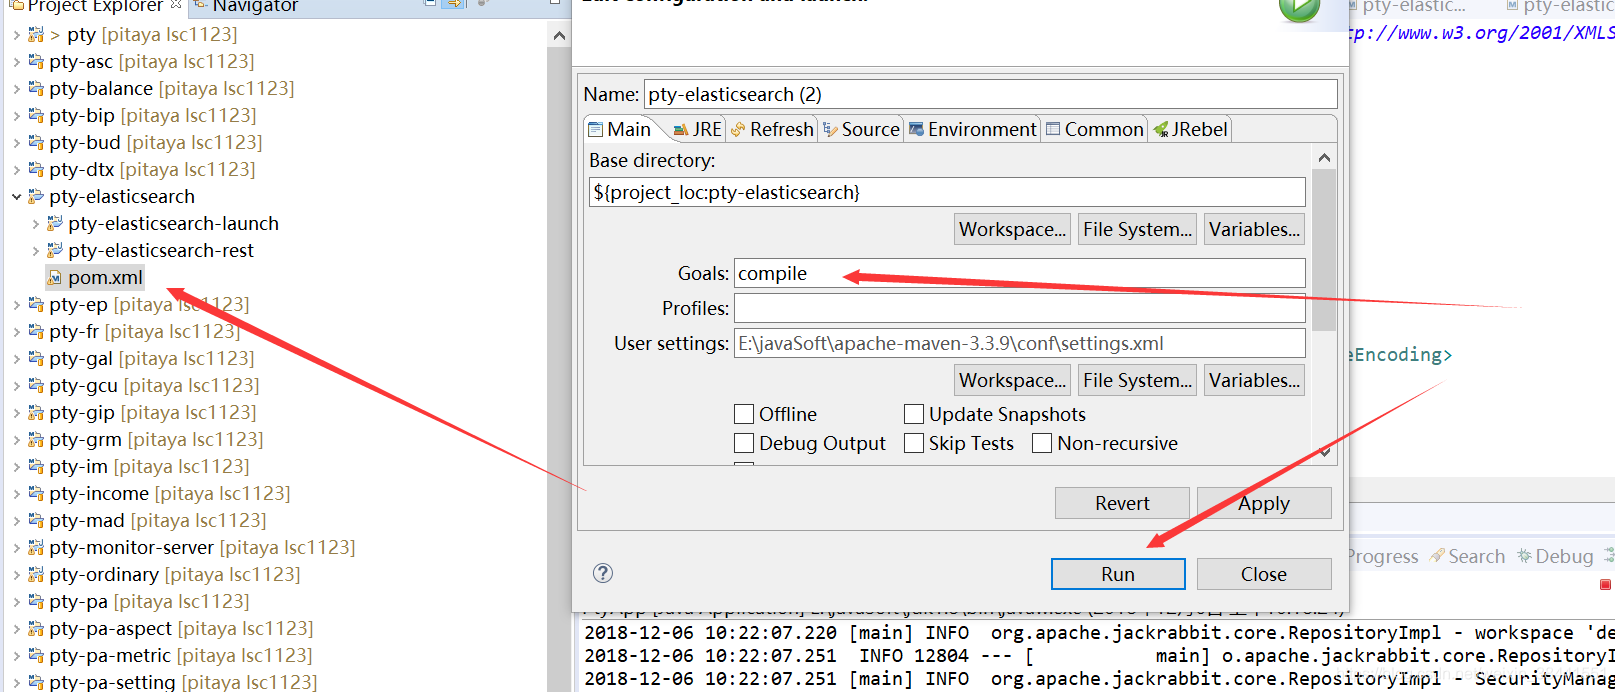
Task: Click the pty-elasticsearch-rest module icon
Action: pyautogui.click(x=55, y=250)
